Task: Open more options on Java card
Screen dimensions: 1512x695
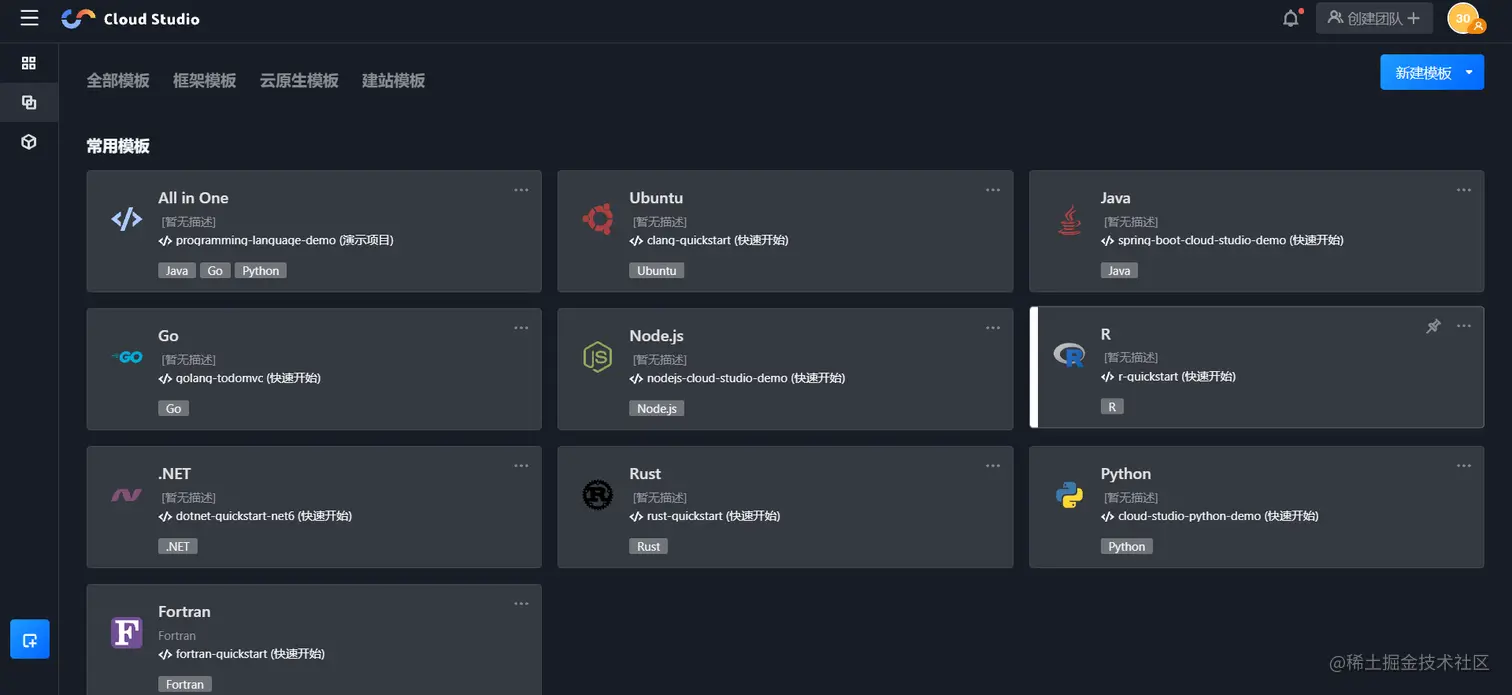Action: pos(1464,190)
